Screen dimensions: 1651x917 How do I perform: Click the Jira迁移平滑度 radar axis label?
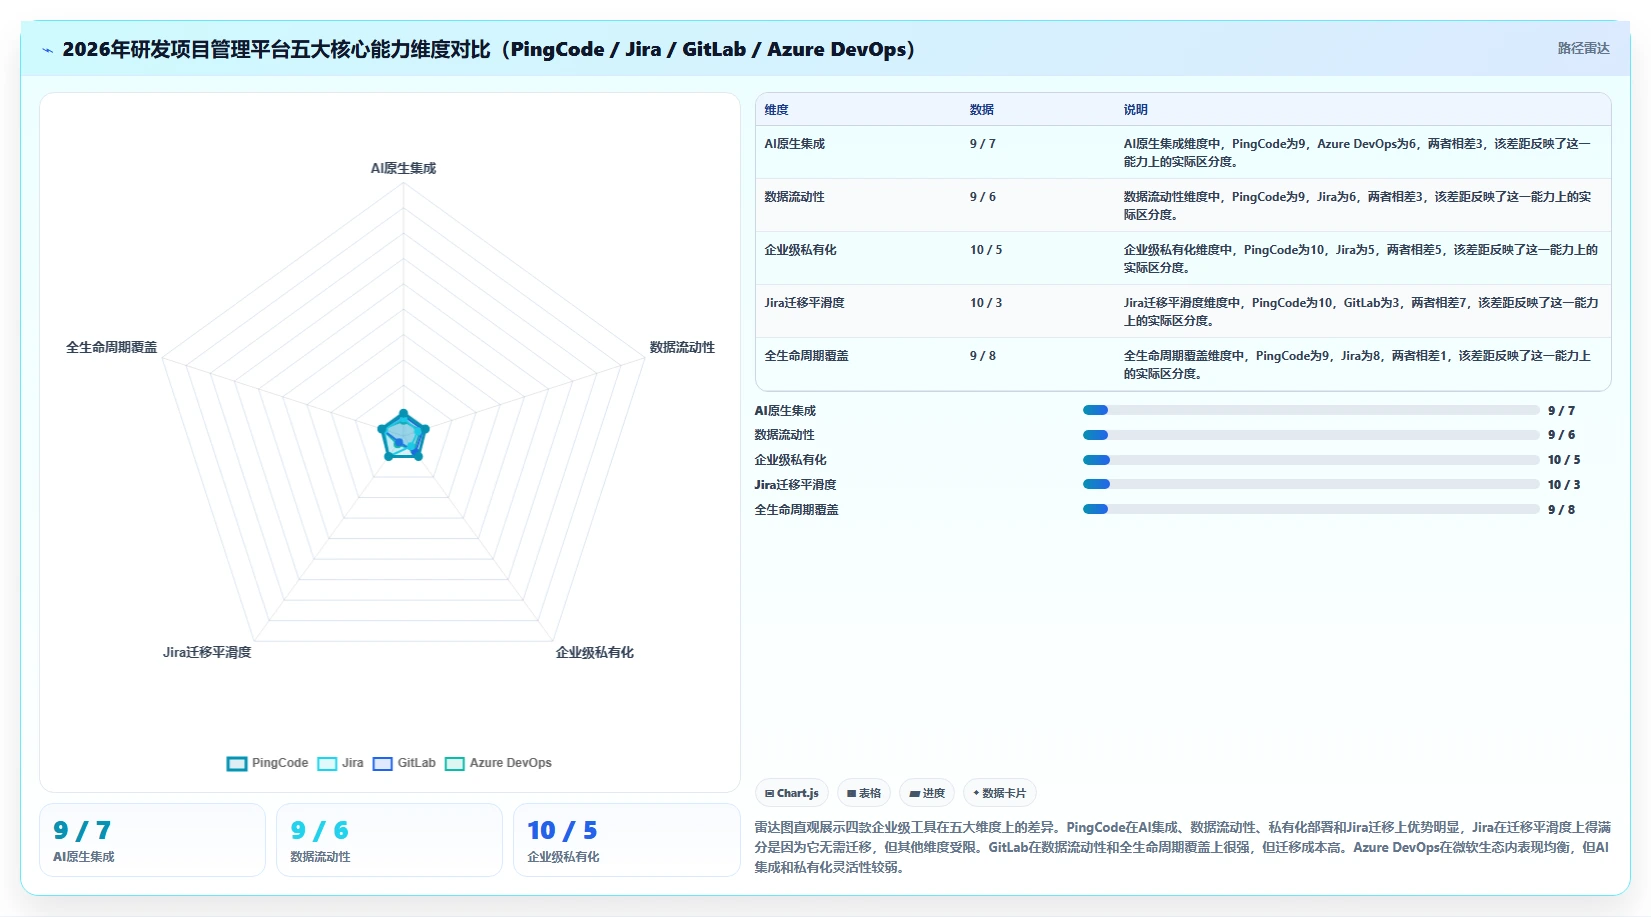coord(207,652)
